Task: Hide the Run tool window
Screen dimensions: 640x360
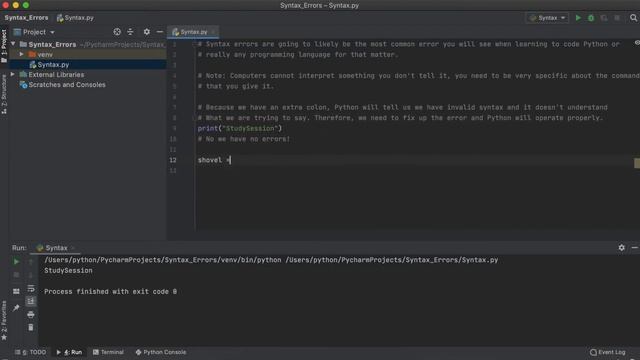Action: pyautogui.click(x=634, y=248)
